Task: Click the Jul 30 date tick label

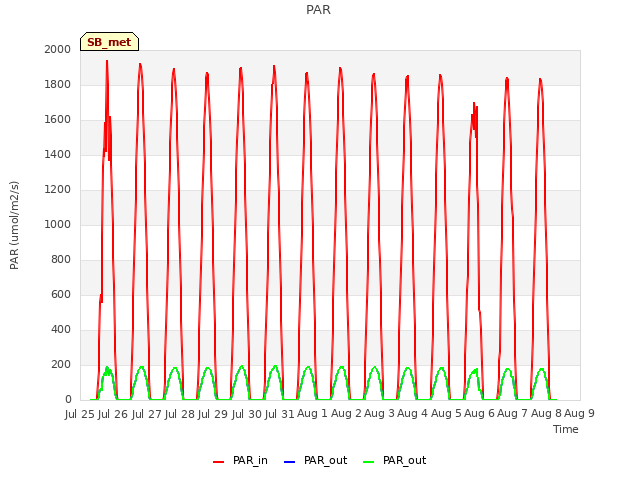Action: [247, 414]
